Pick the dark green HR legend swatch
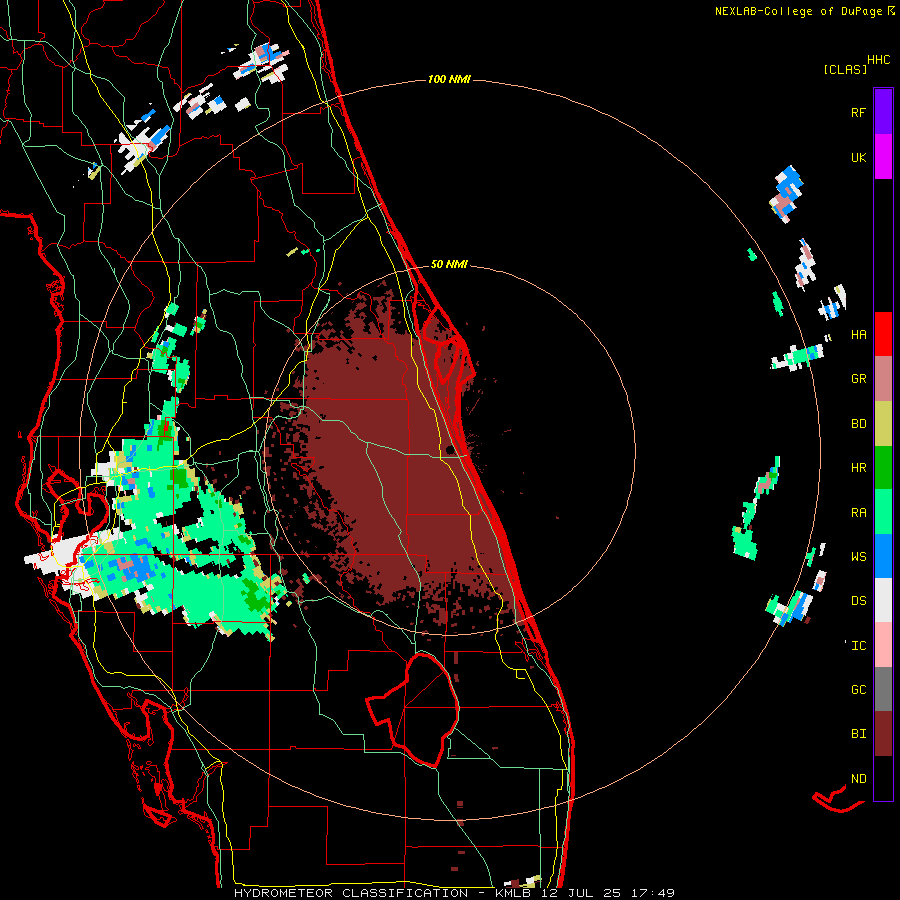This screenshot has width=900, height=900. pyautogui.click(x=883, y=467)
